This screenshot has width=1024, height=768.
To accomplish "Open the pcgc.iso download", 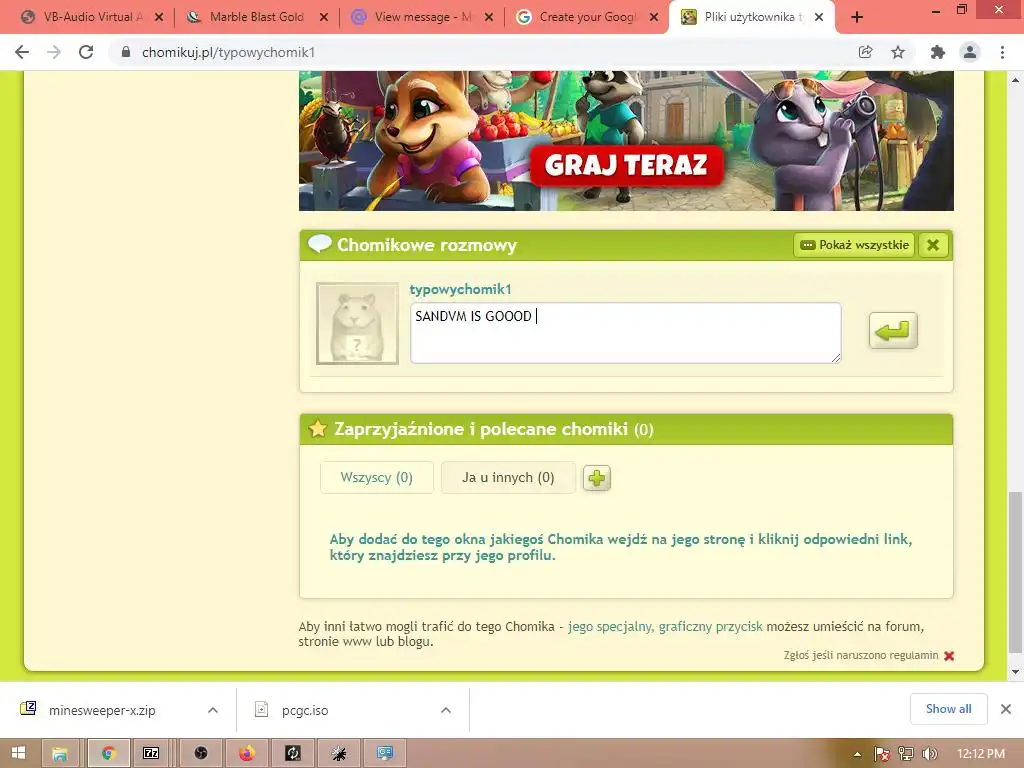I will tap(305, 710).
